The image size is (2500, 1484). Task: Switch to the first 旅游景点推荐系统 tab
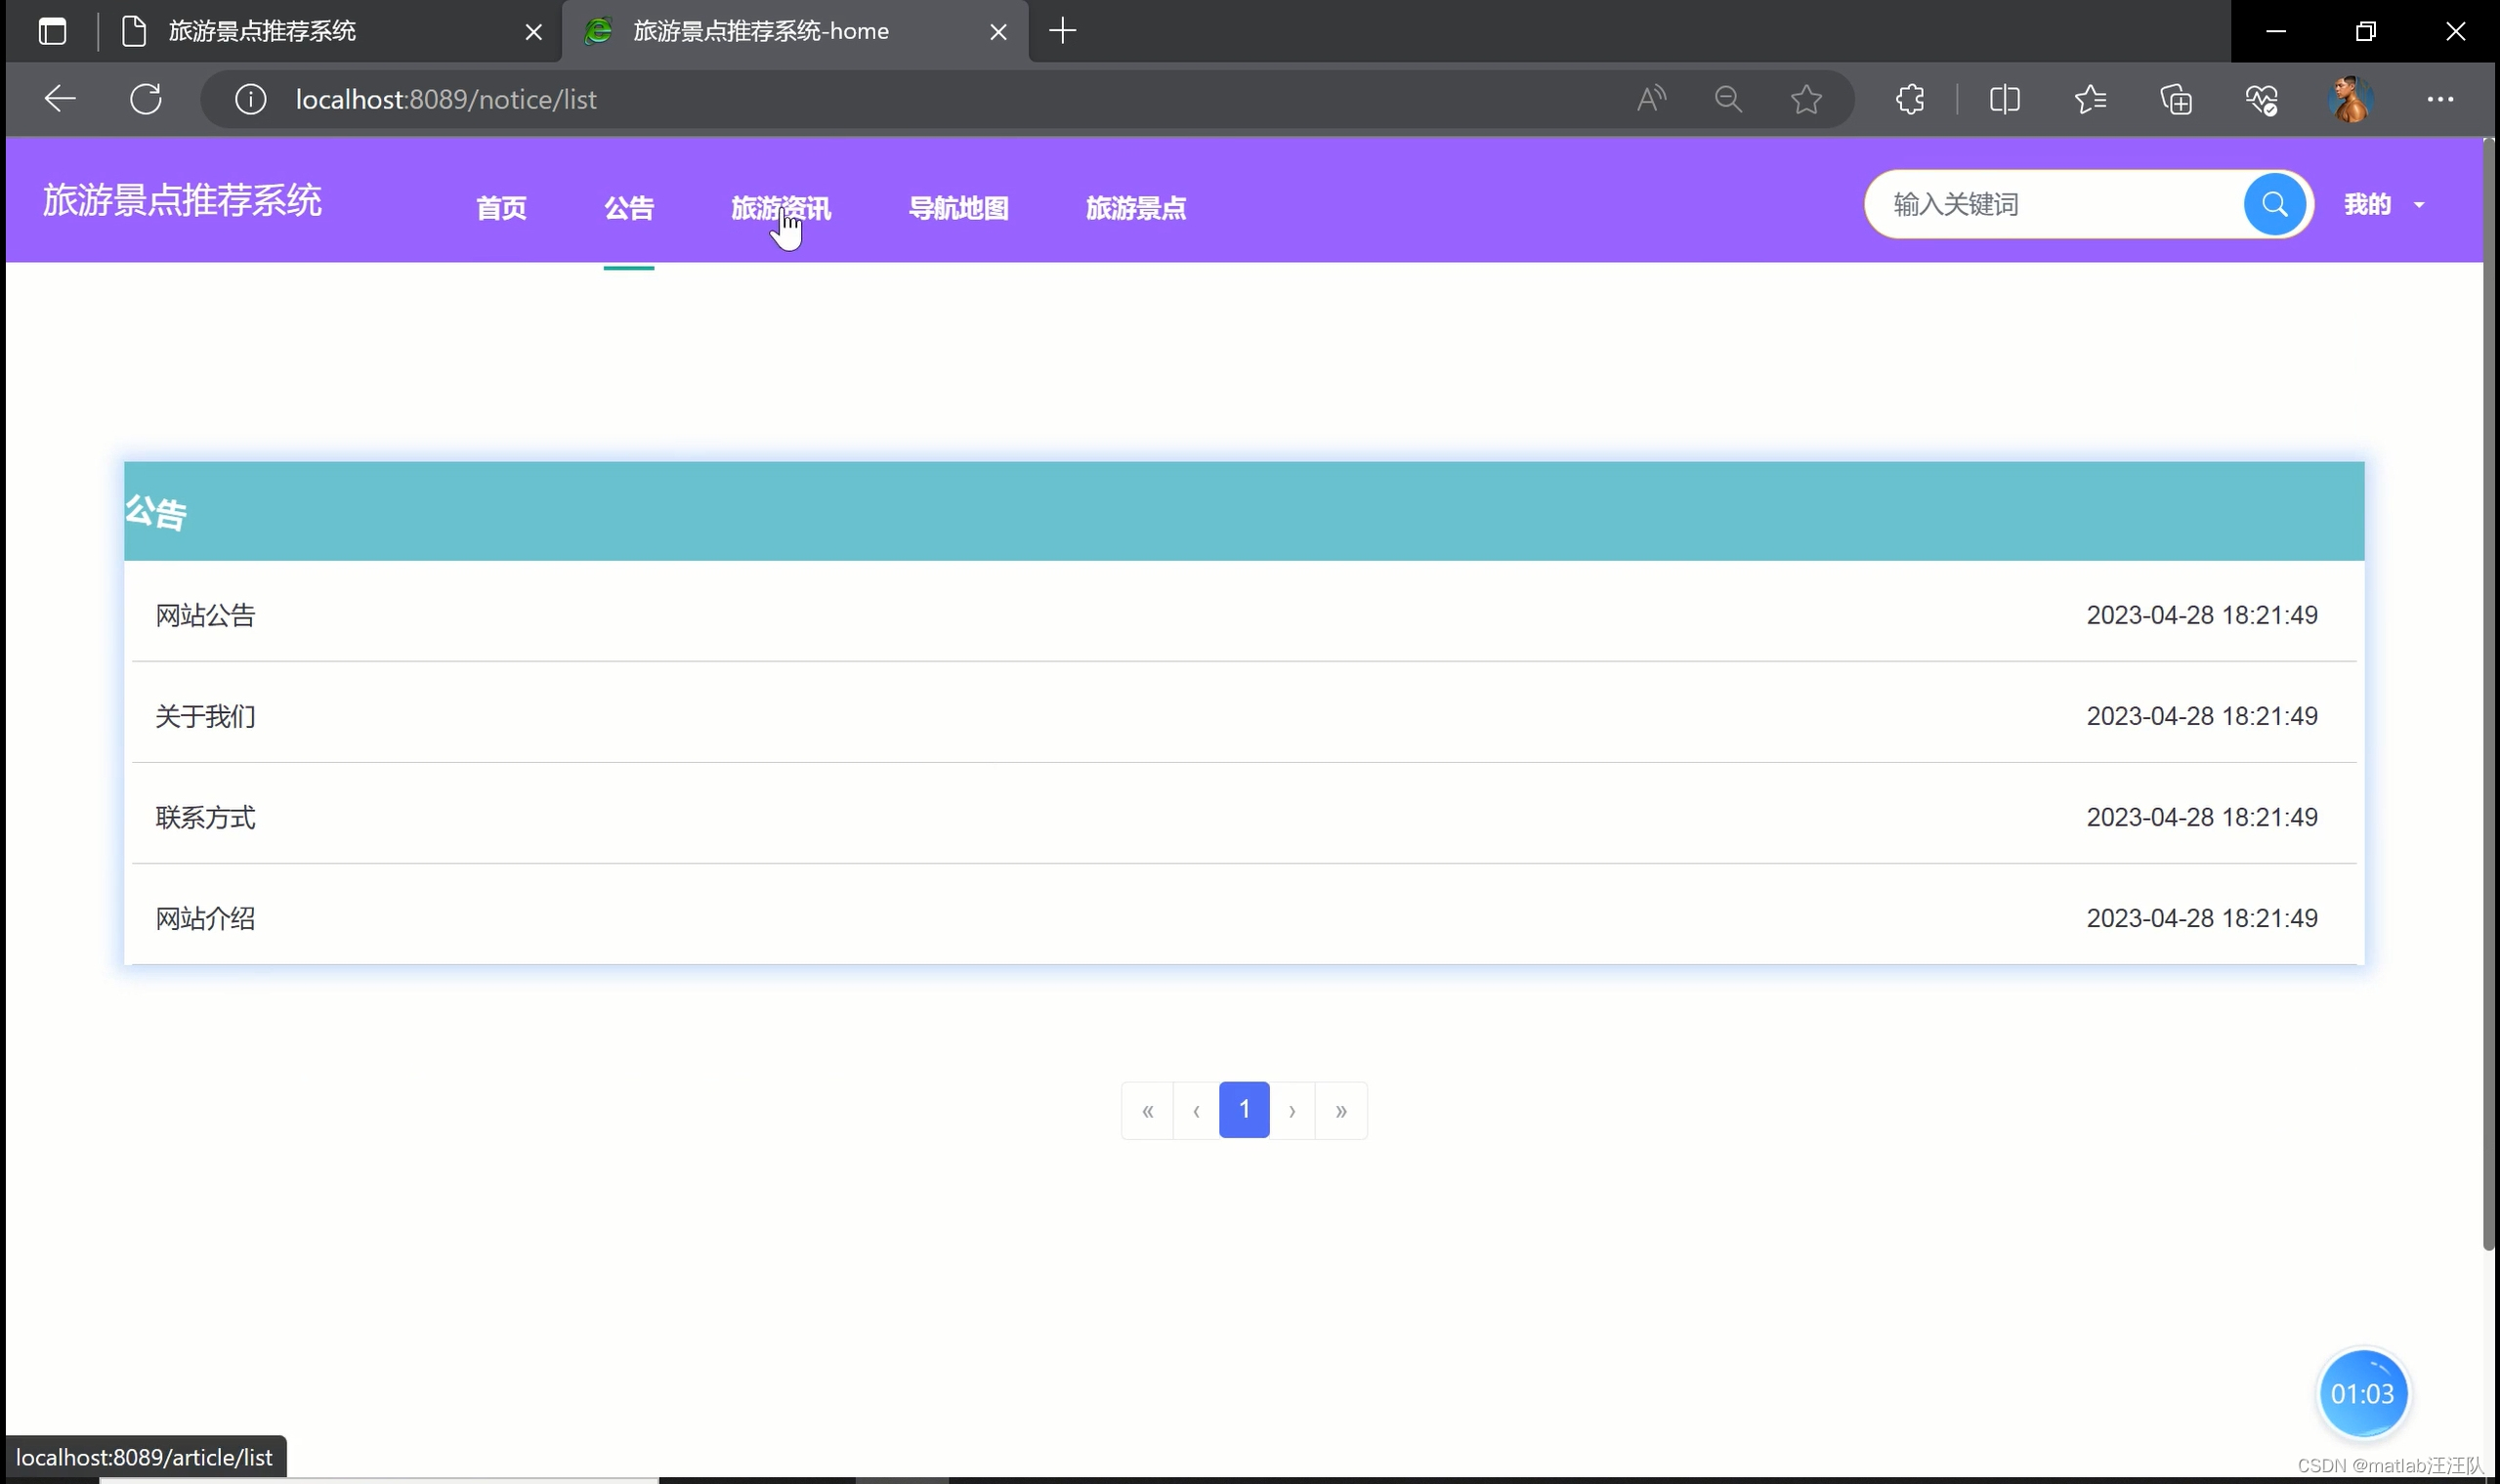tap(262, 31)
